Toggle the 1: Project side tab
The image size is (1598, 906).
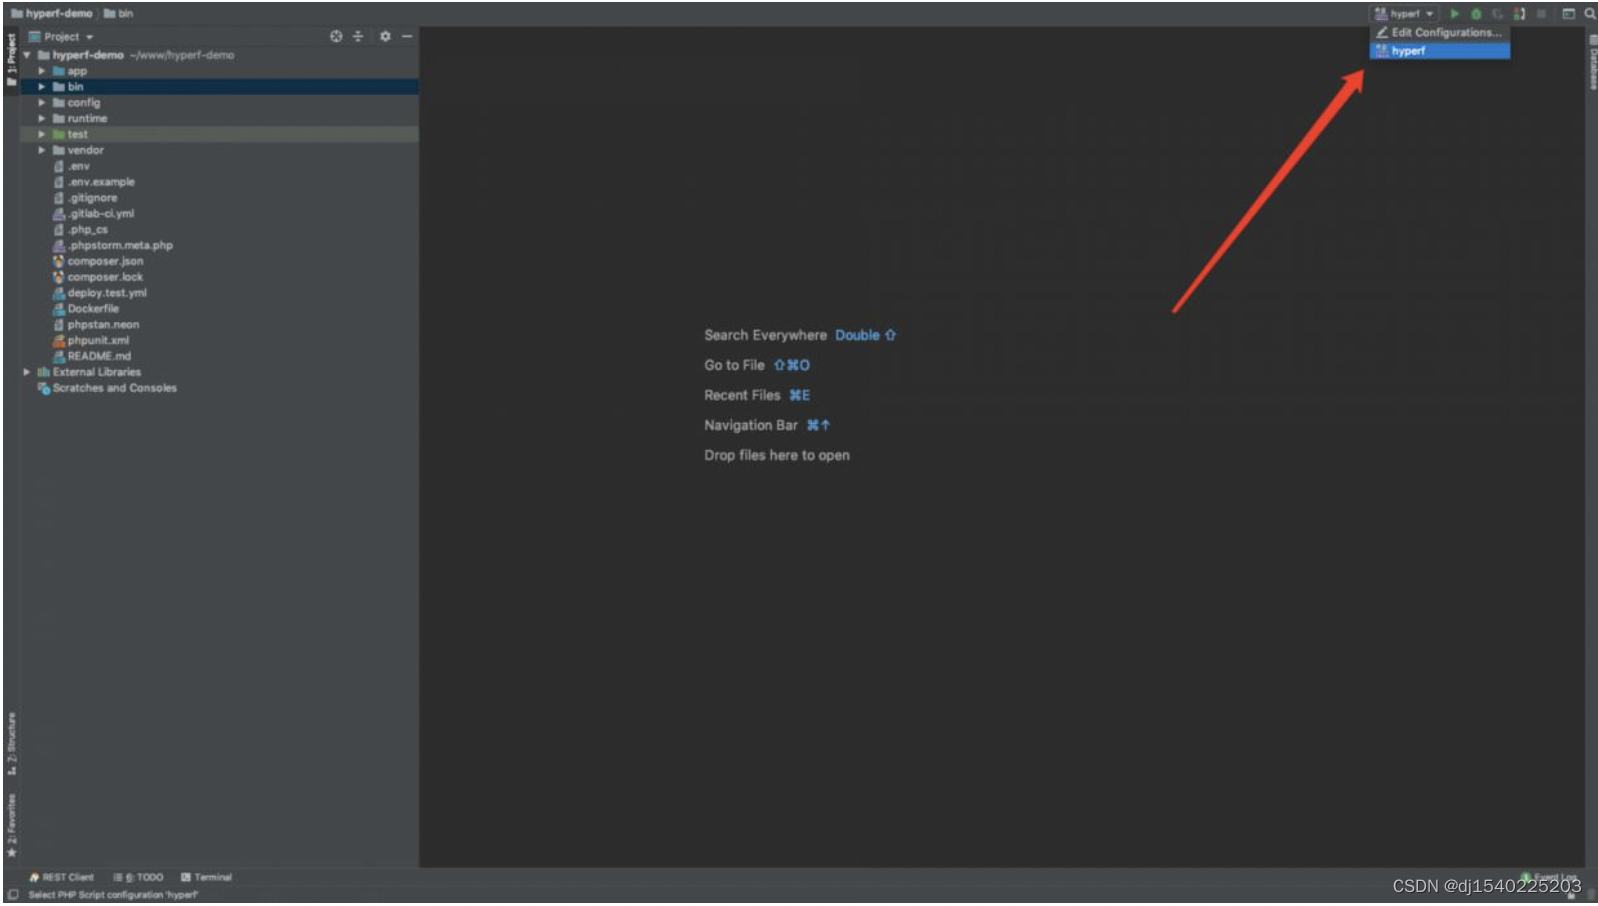pyautogui.click(x=11, y=59)
